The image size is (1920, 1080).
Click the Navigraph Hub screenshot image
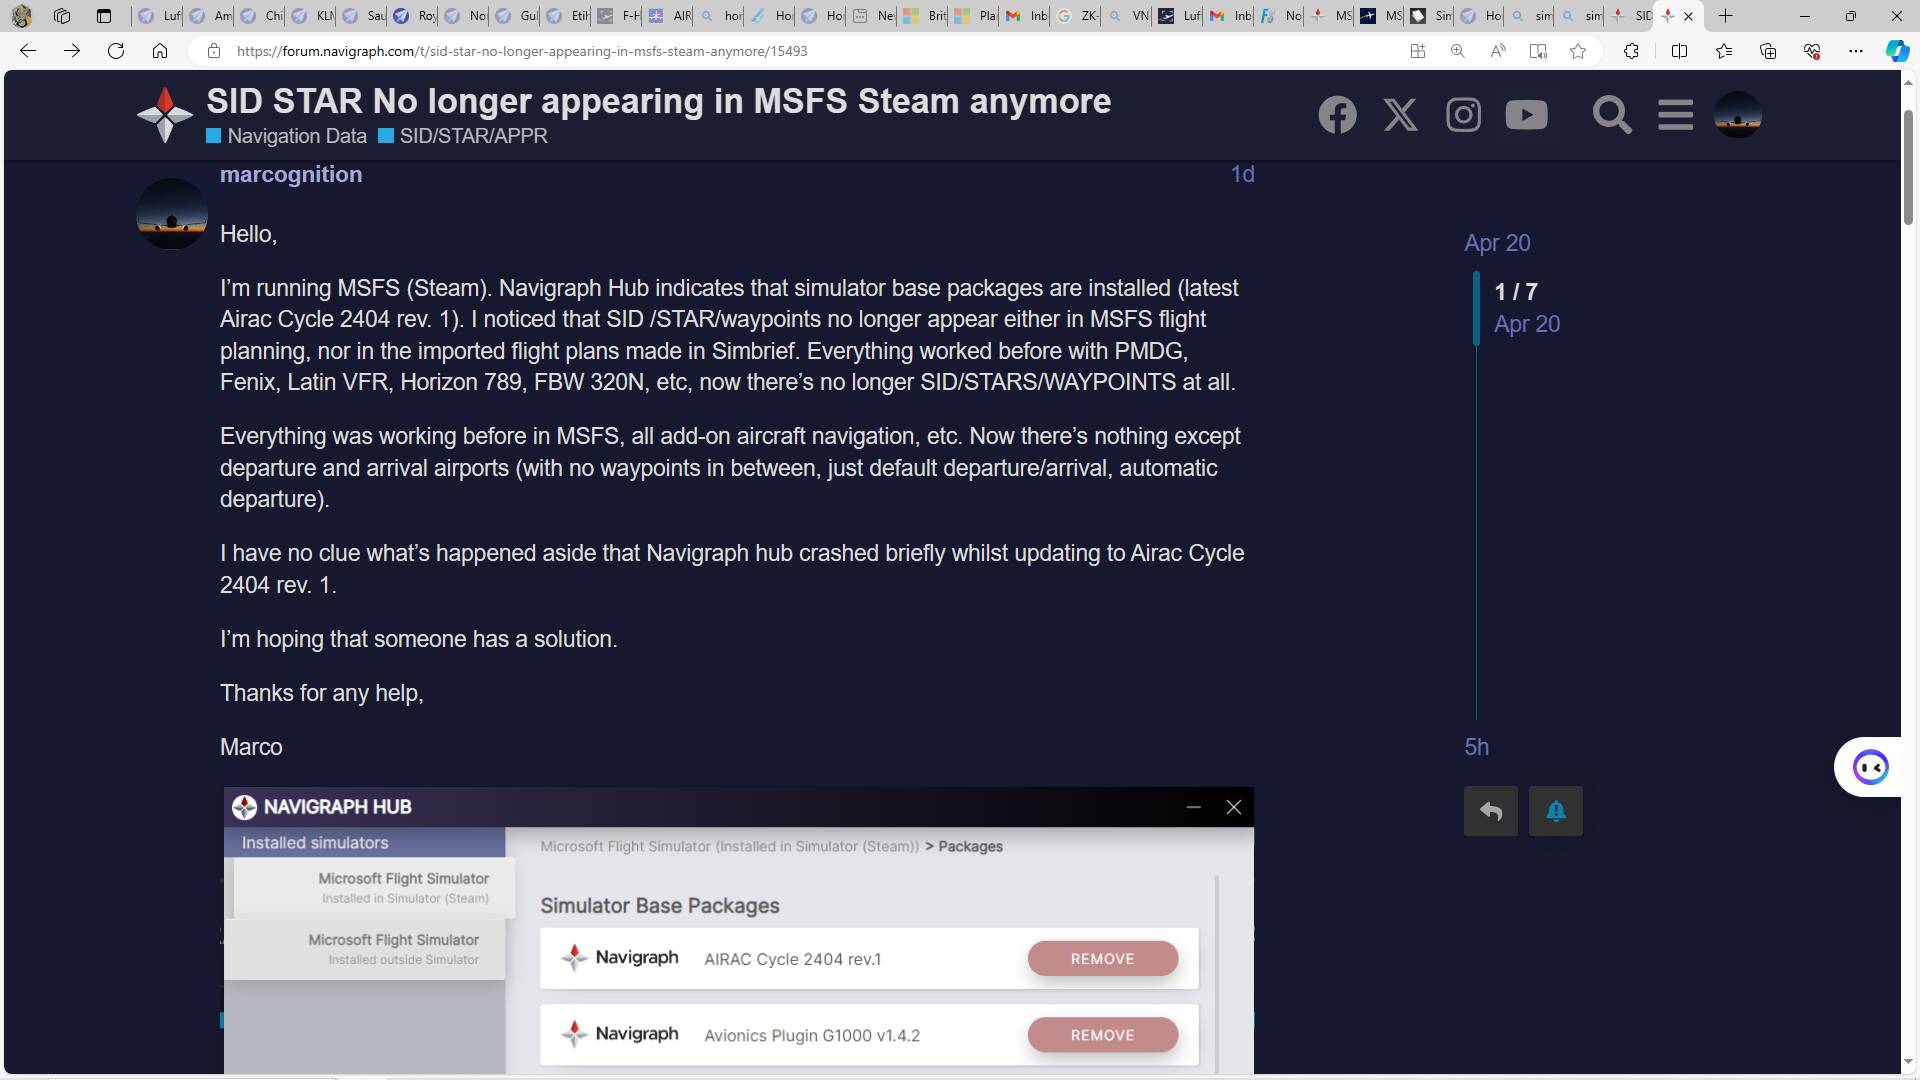(x=738, y=930)
